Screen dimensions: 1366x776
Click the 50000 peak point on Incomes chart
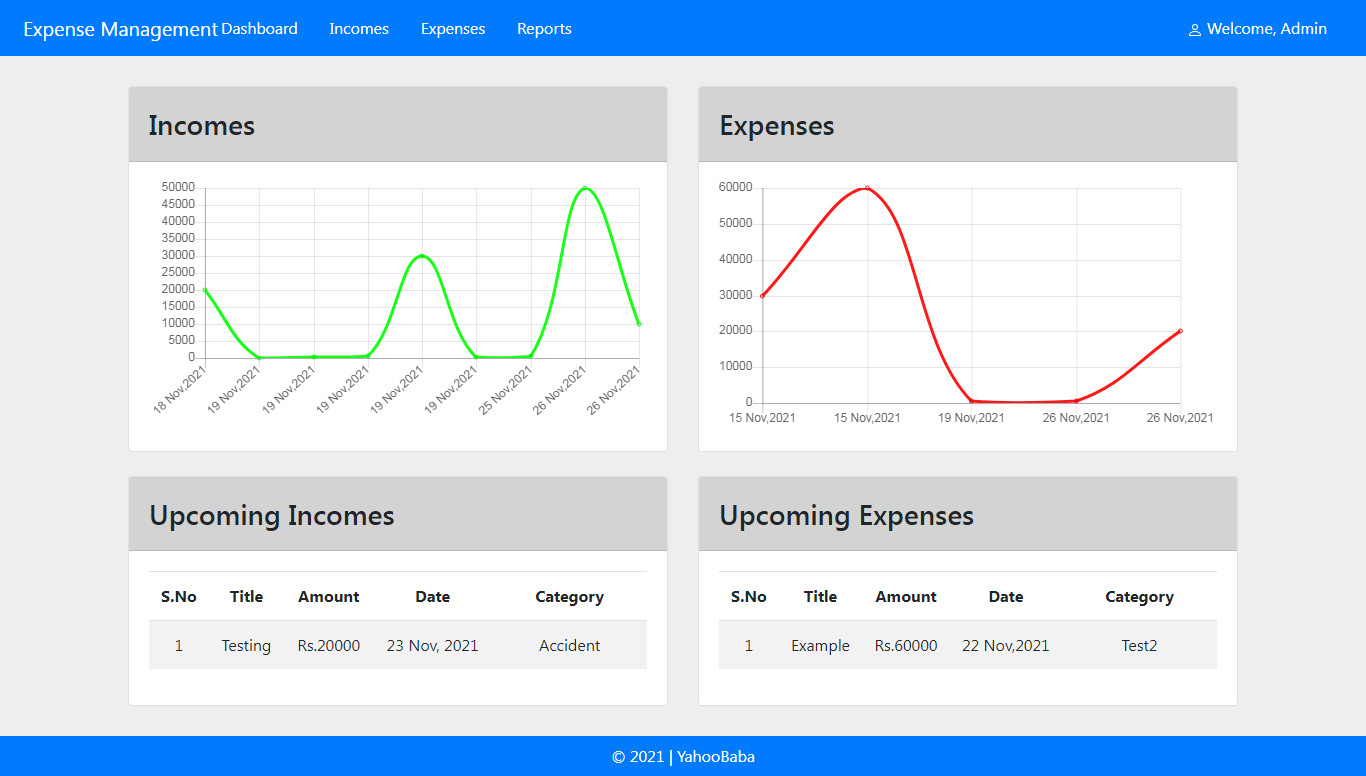click(585, 188)
